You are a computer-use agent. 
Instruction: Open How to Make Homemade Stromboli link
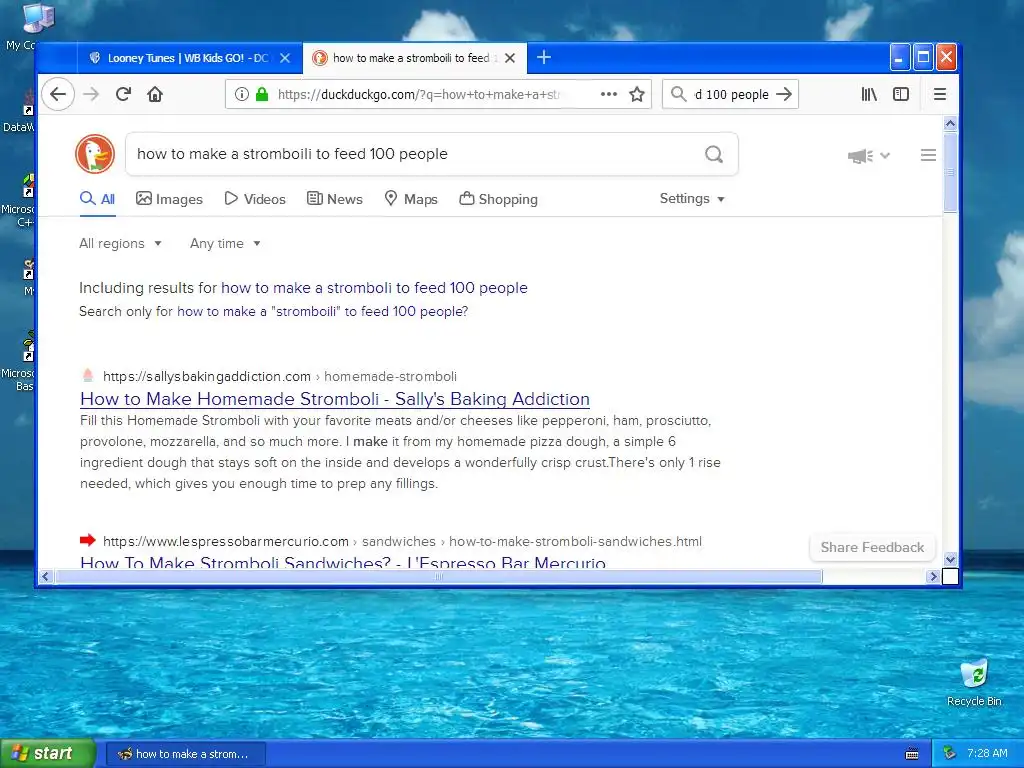pos(334,399)
